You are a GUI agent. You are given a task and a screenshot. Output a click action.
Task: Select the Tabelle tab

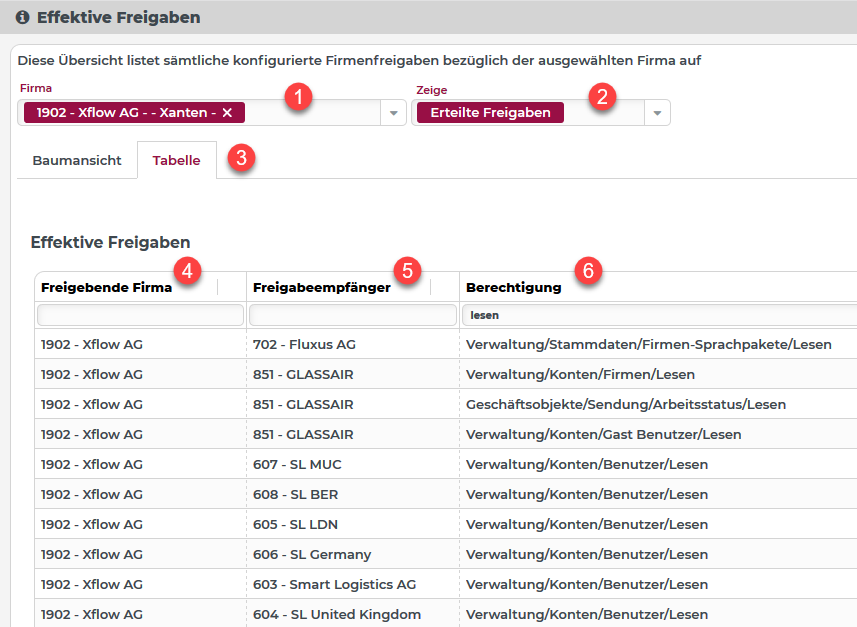point(176,160)
